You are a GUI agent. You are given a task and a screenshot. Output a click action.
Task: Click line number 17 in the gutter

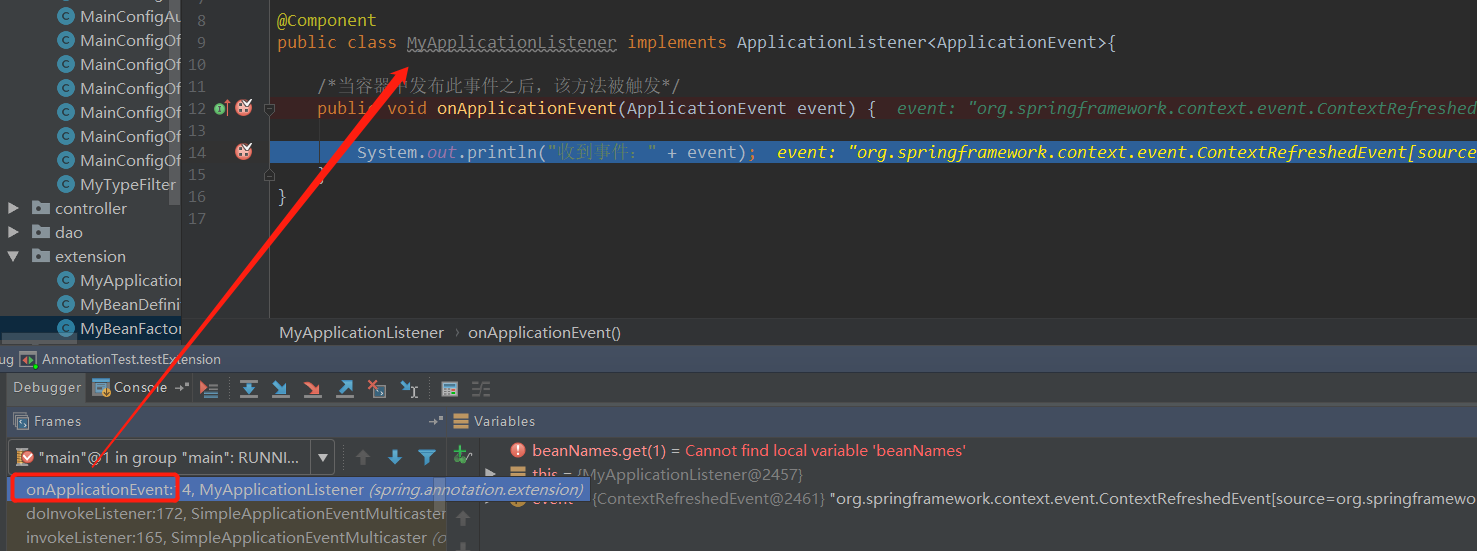pyautogui.click(x=197, y=218)
